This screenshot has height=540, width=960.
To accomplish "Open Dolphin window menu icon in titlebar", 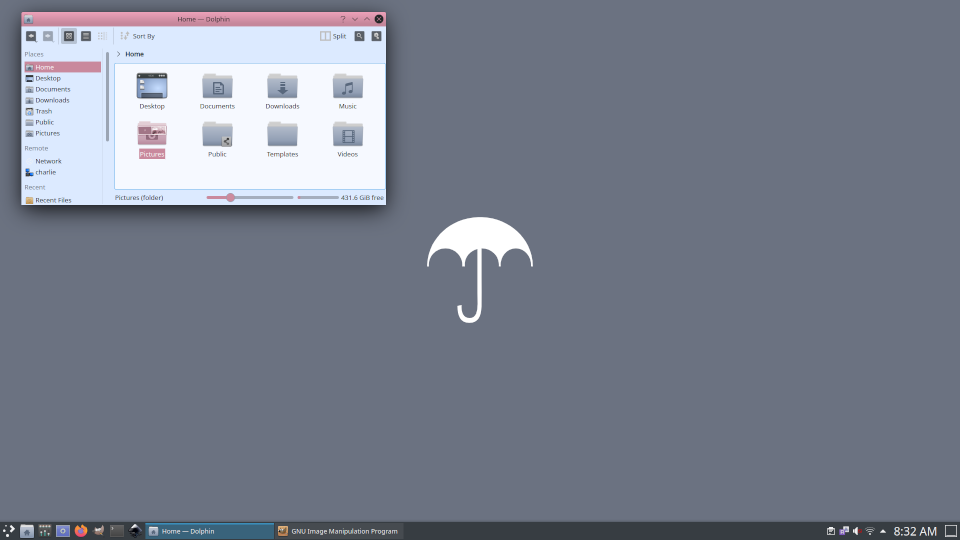I will pos(28,19).
